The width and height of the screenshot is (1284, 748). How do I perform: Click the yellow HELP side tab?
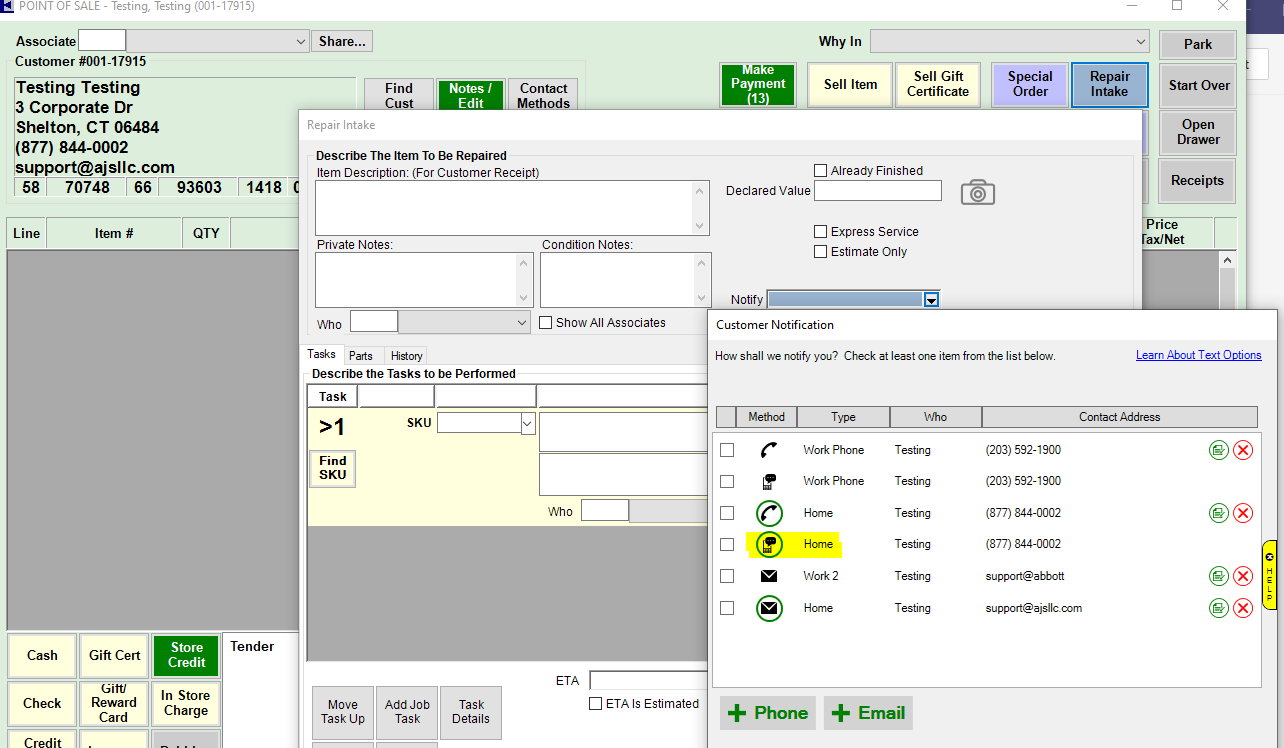1270,575
